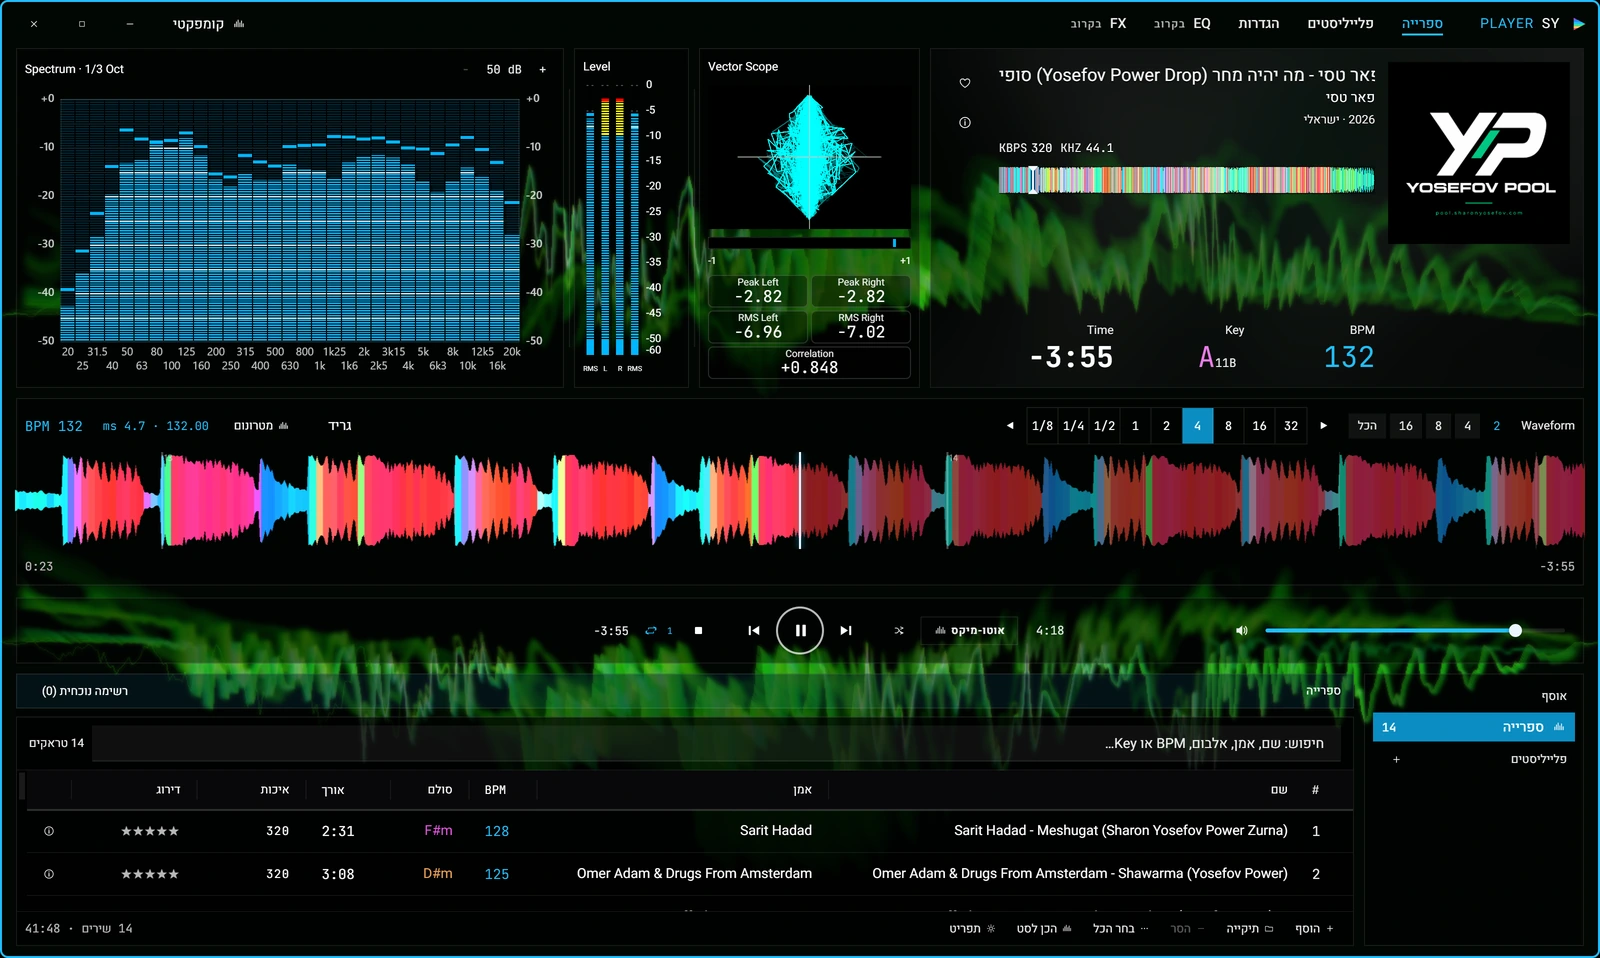This screenshot has height=958, width=1600.
Task: Set waveform zoom to הכל
Action: click(x=1367, y=426)
